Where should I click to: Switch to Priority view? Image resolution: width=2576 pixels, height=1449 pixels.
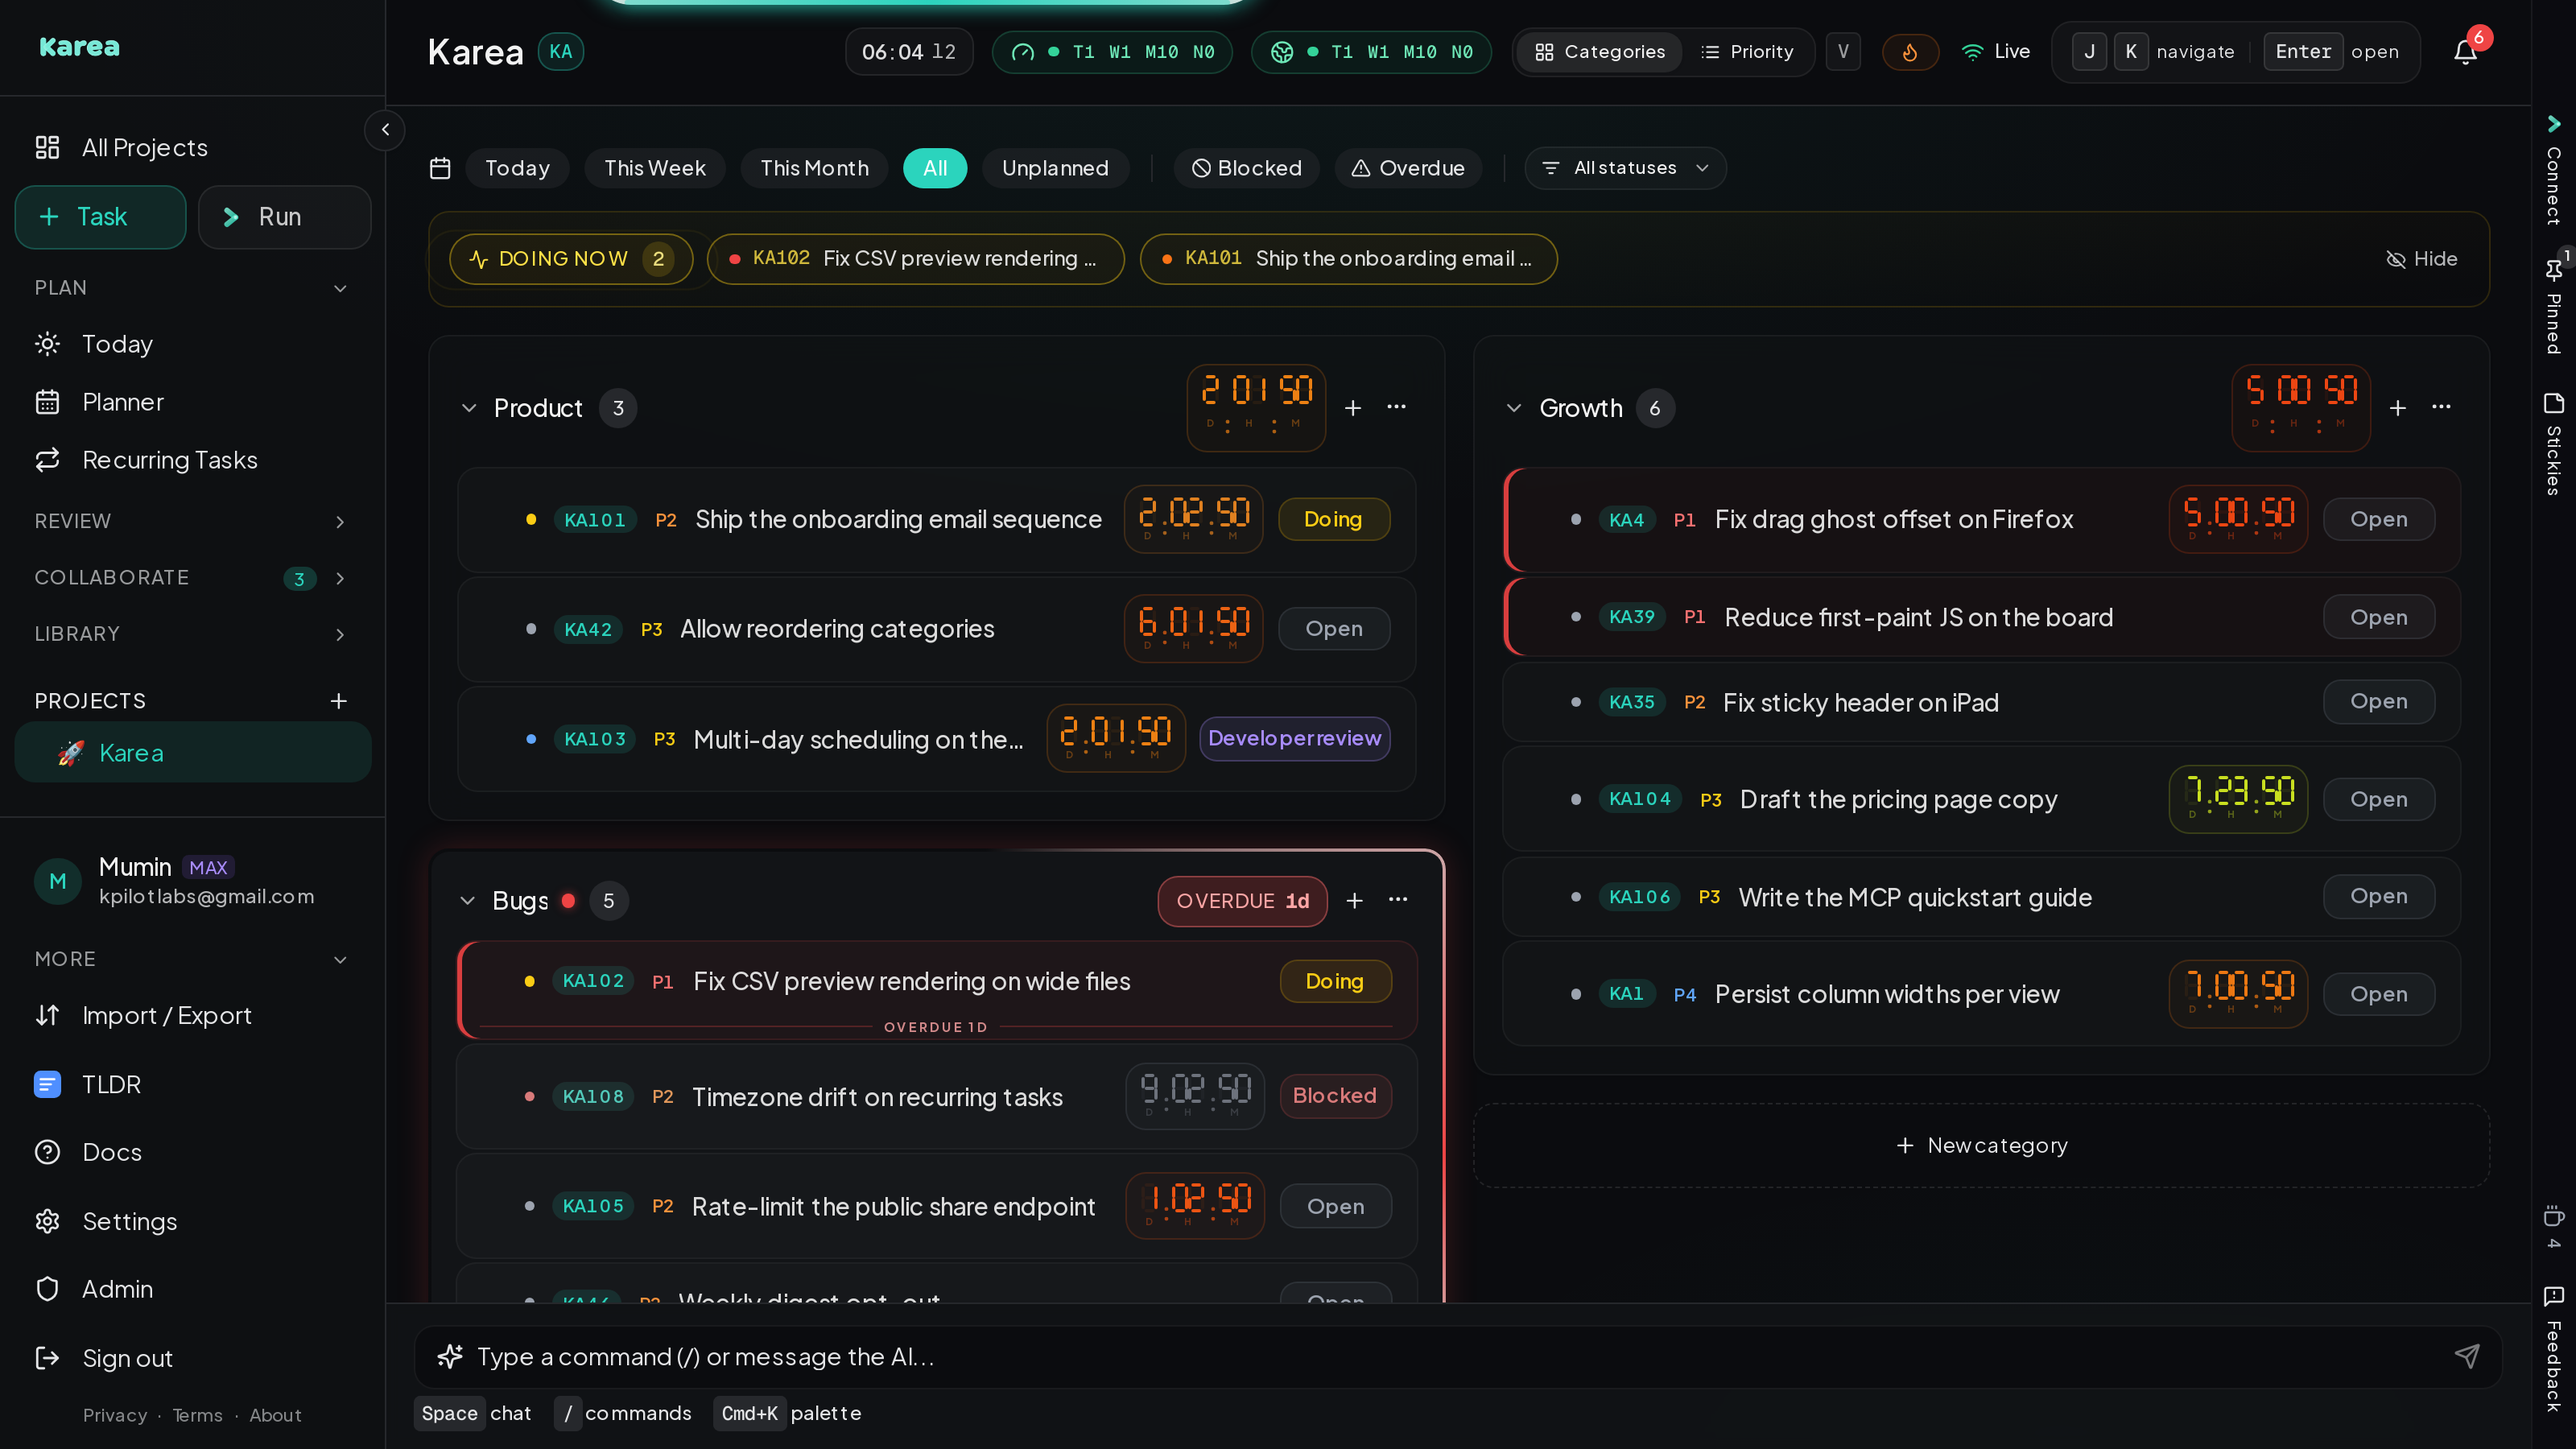pyautogui.click(x=1747, y=52)
